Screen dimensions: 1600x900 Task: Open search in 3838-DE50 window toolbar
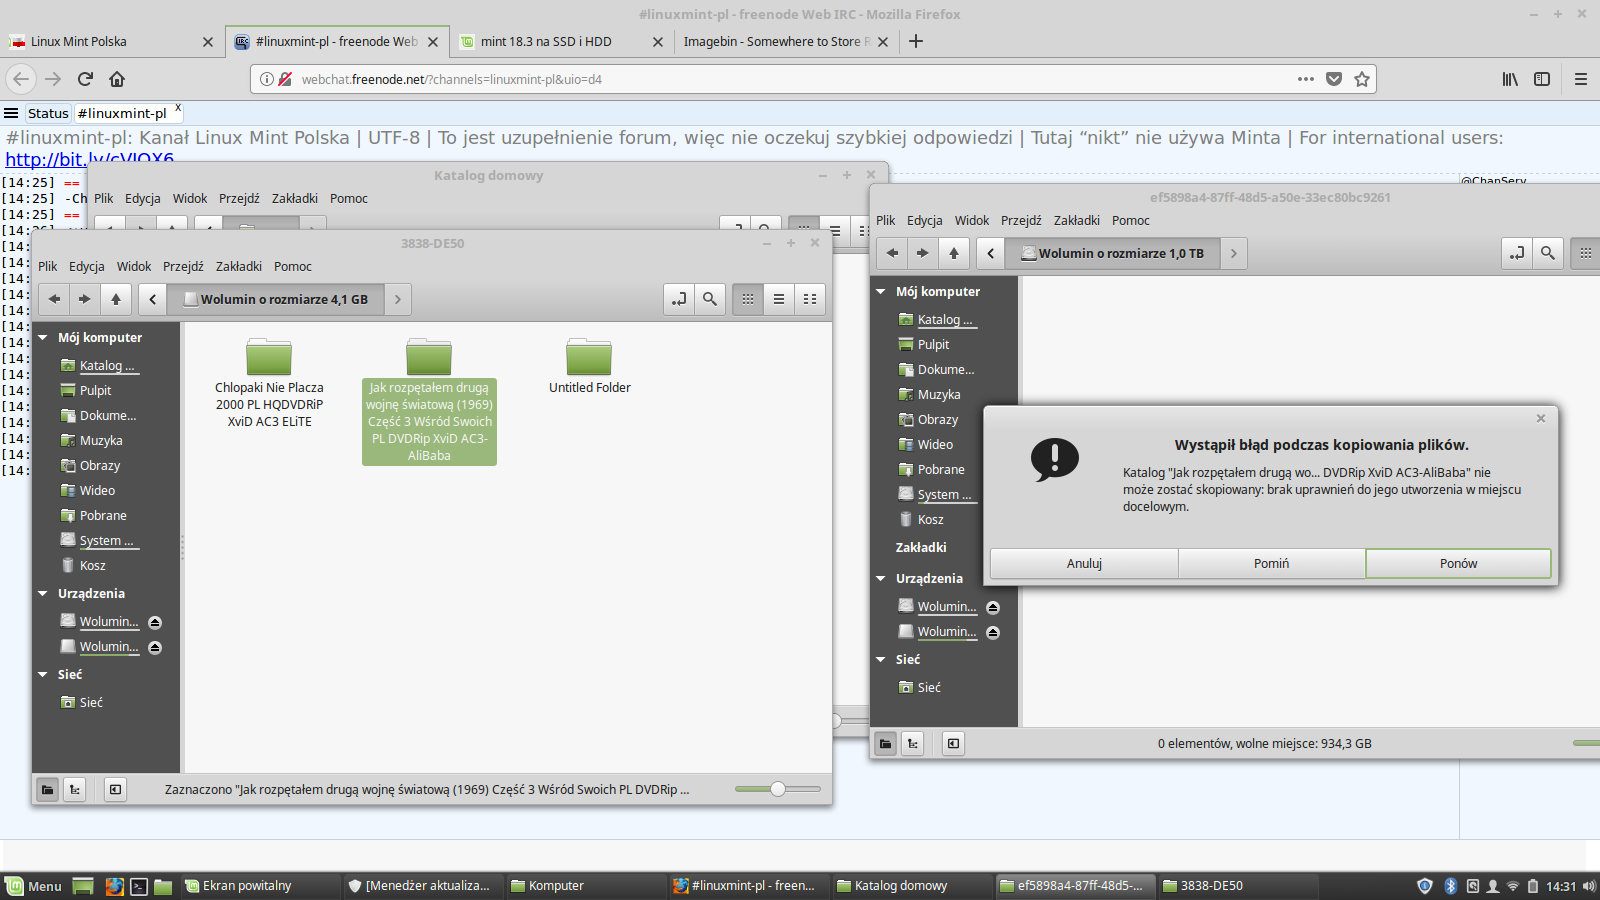pyautogui.click(x=710, y=299)
